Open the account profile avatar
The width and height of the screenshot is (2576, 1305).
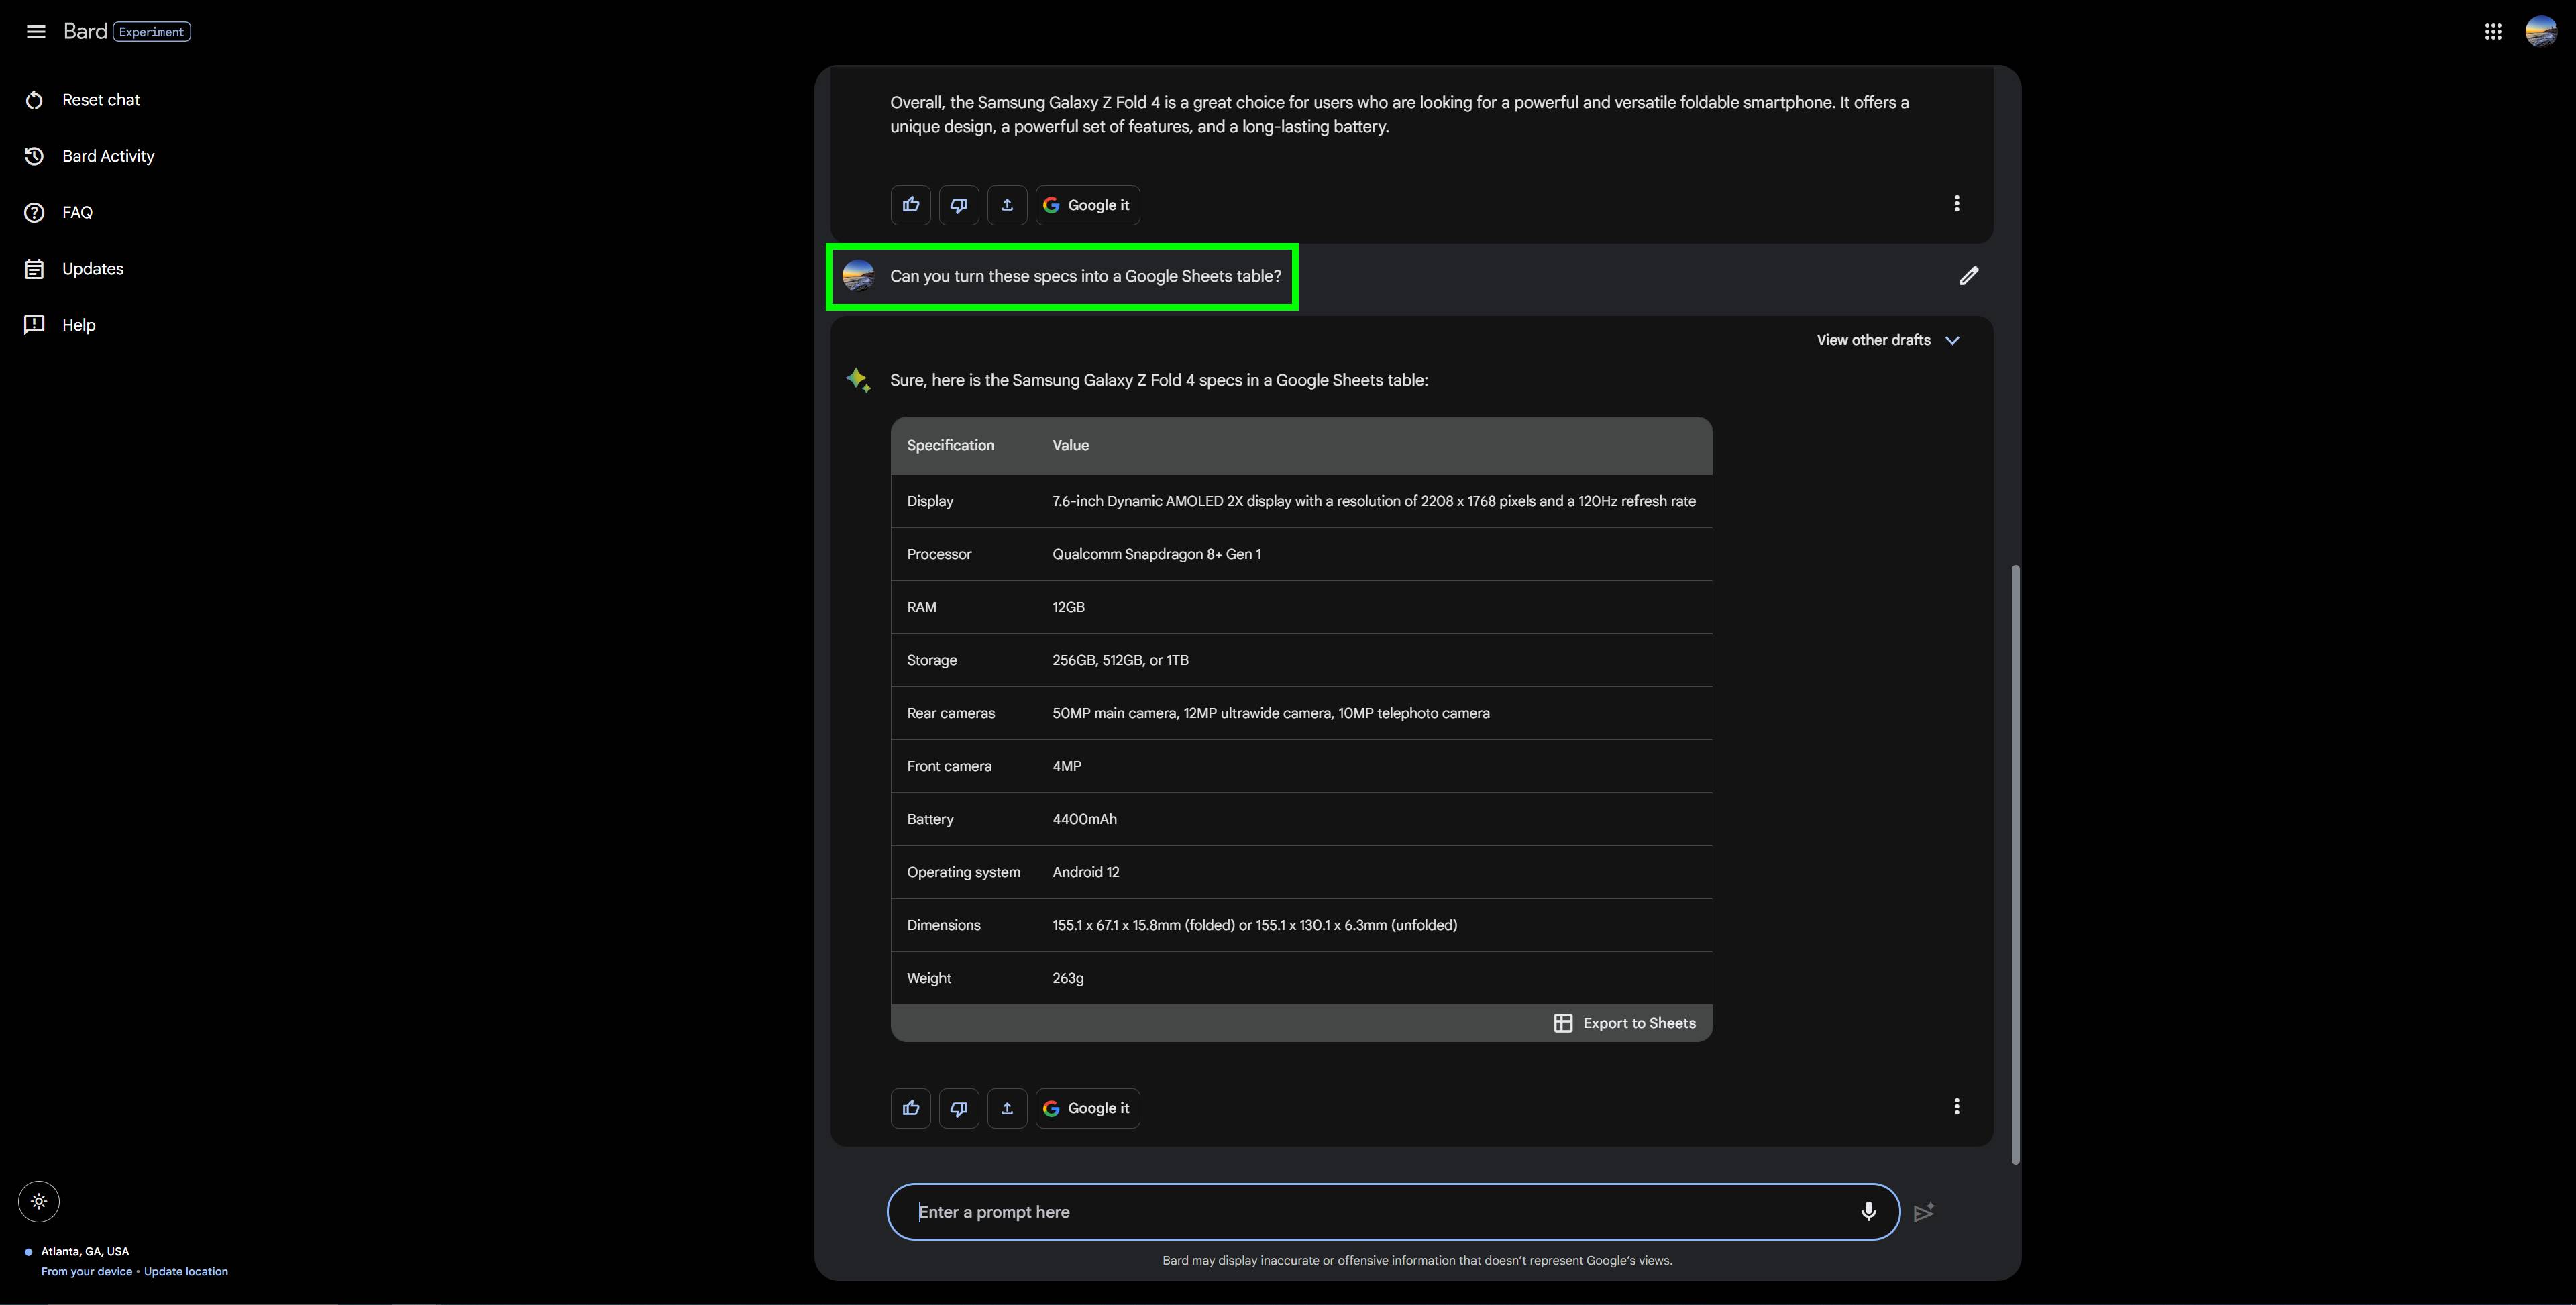coord(2541,32)
